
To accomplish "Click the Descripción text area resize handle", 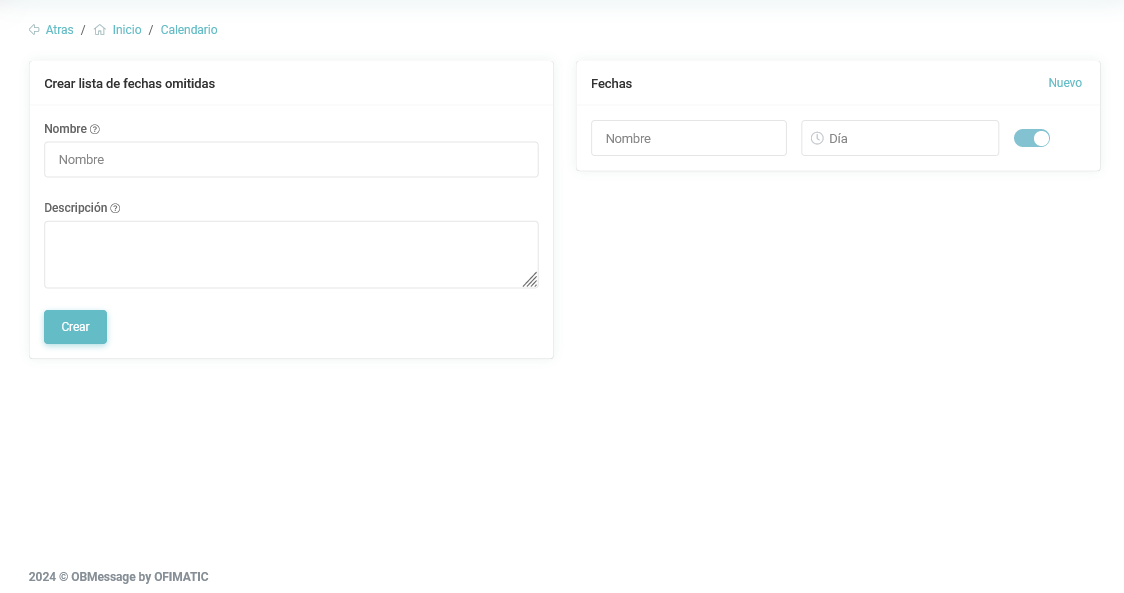I will [x=530, y=280].
